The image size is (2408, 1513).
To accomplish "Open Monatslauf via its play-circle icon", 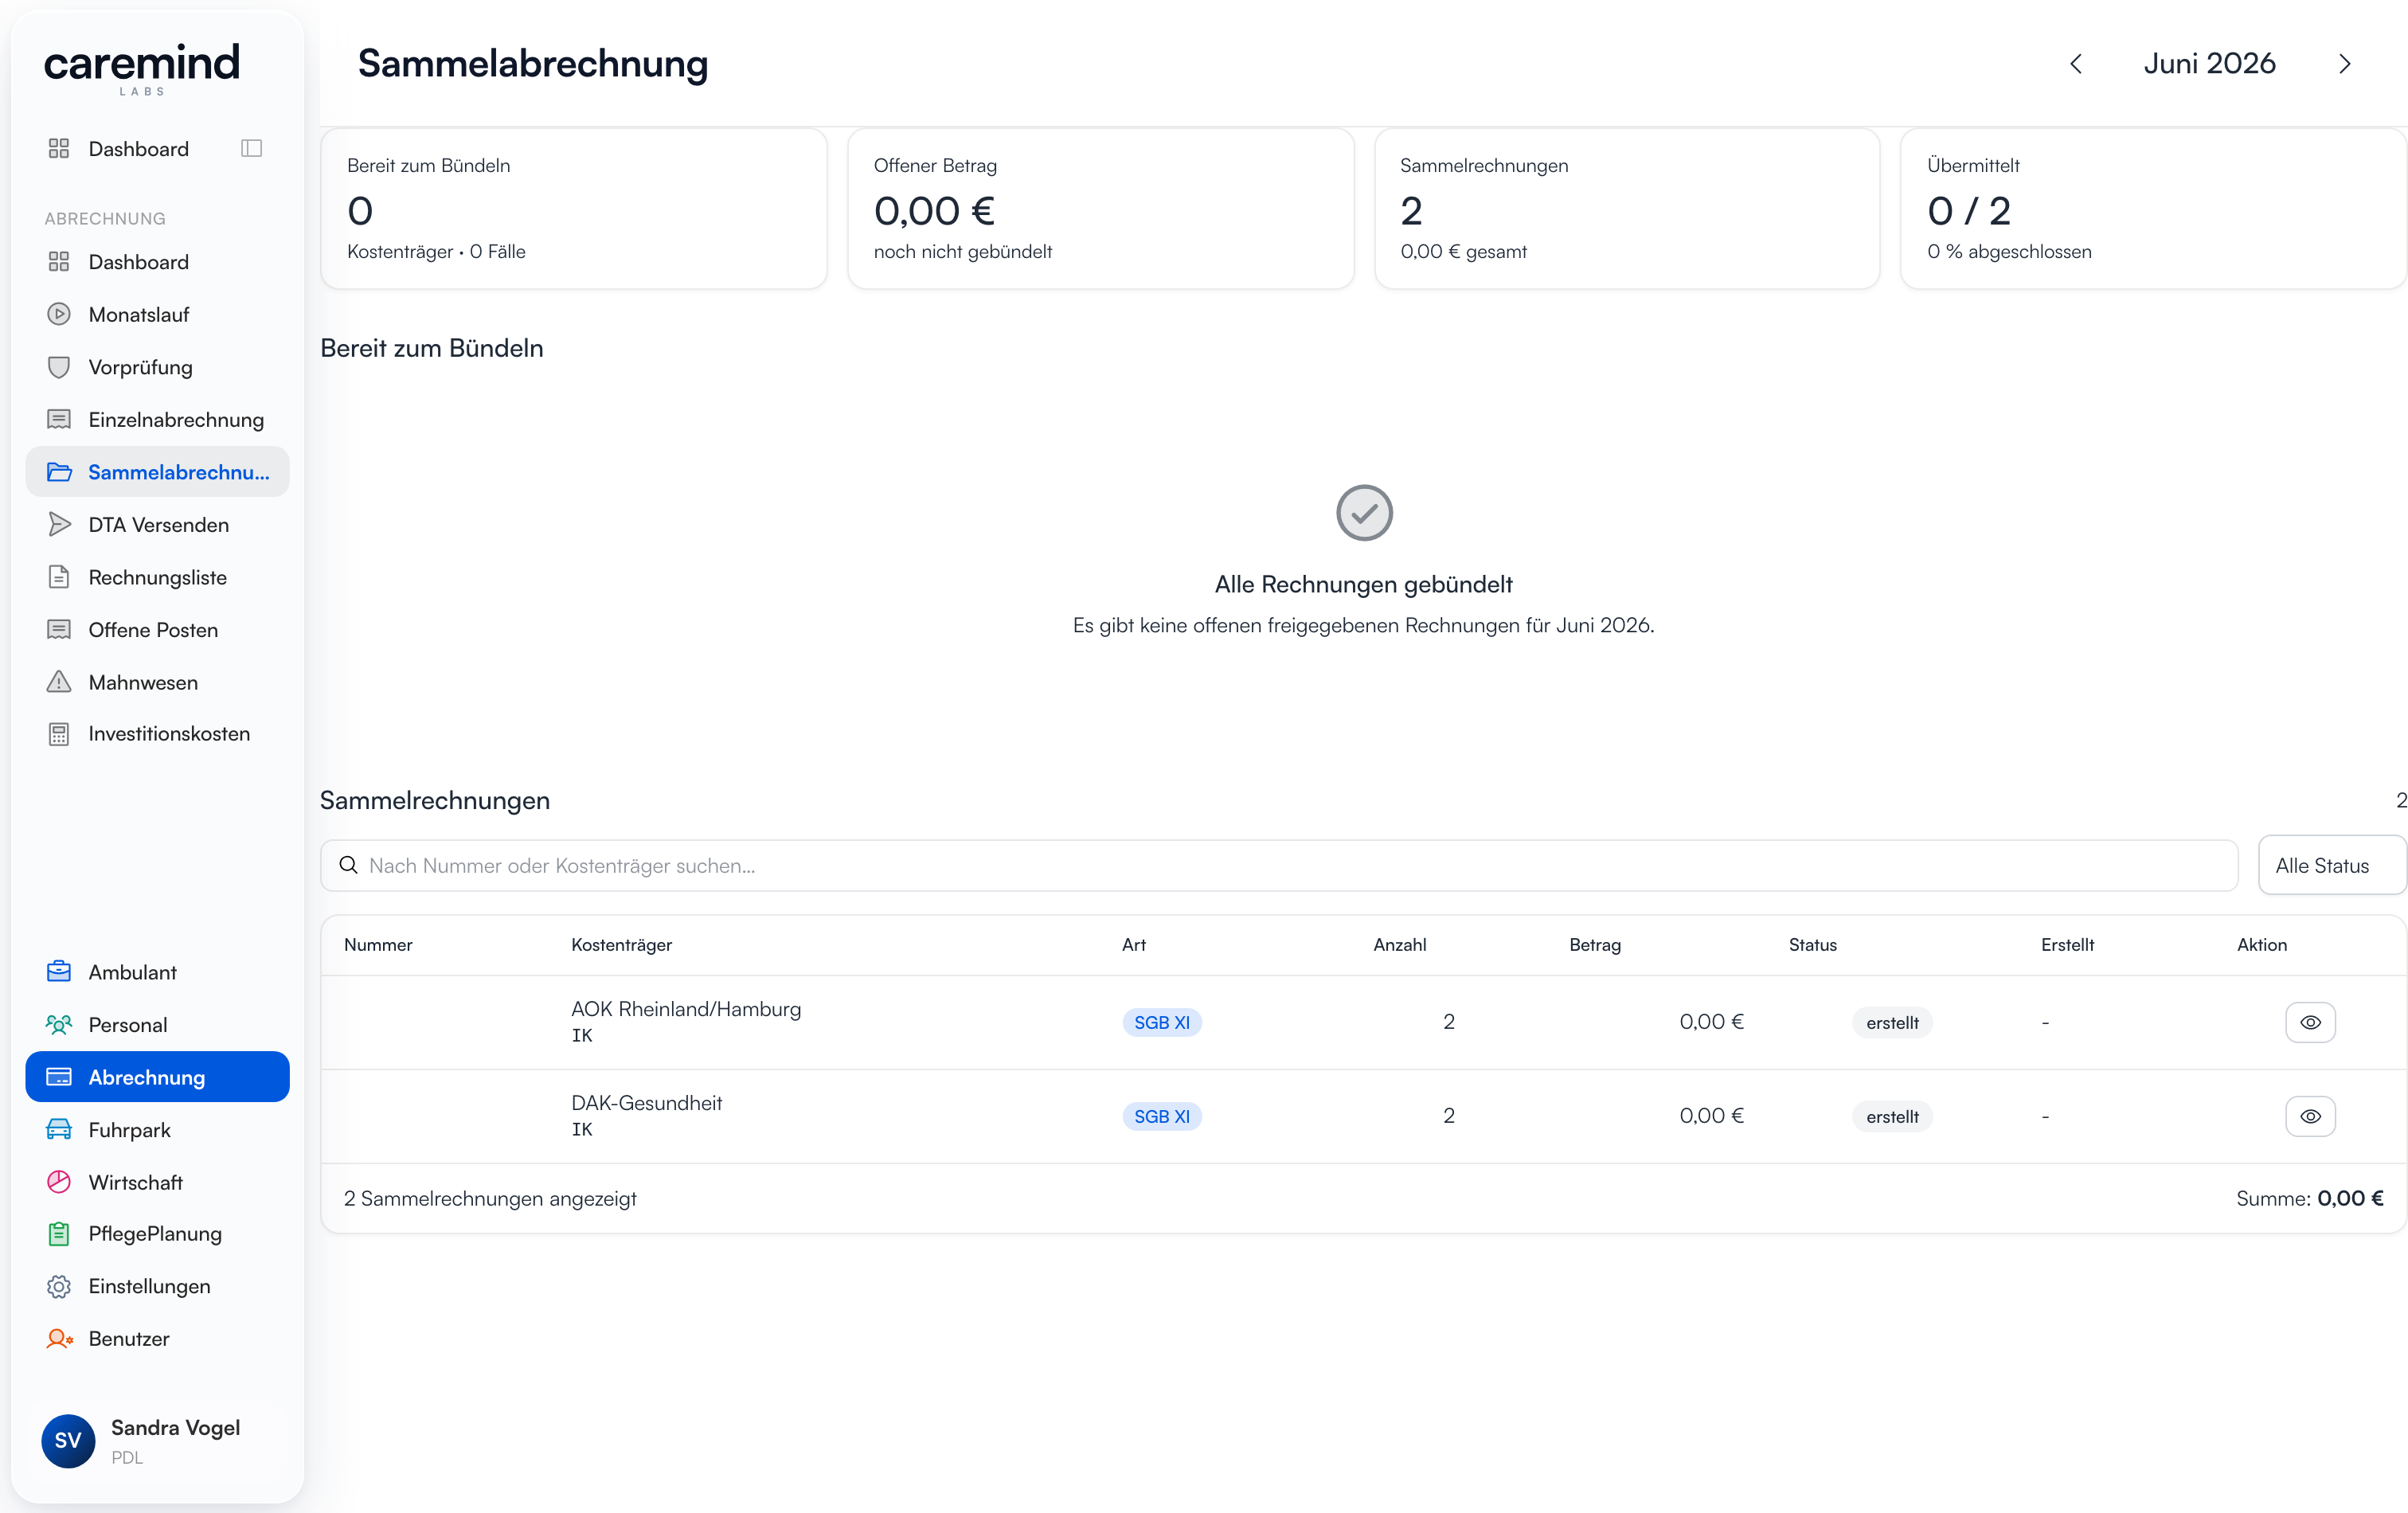I will [59, 314].
